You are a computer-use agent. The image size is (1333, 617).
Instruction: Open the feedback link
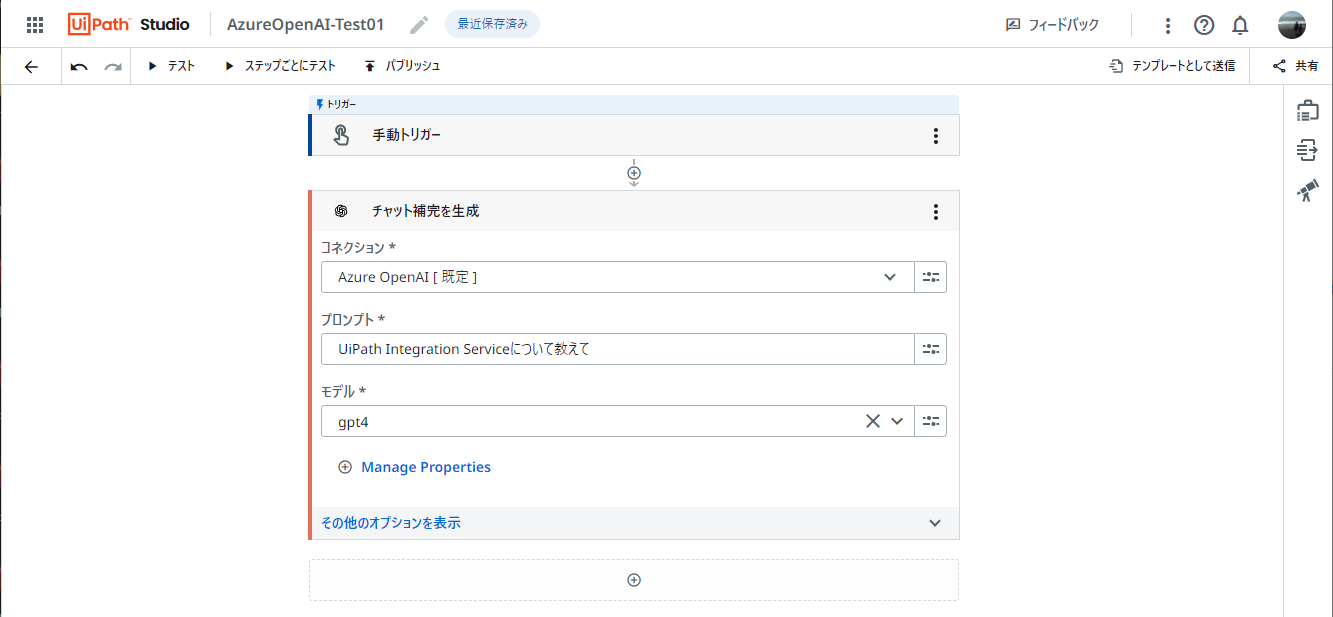tap(1052, 25)
